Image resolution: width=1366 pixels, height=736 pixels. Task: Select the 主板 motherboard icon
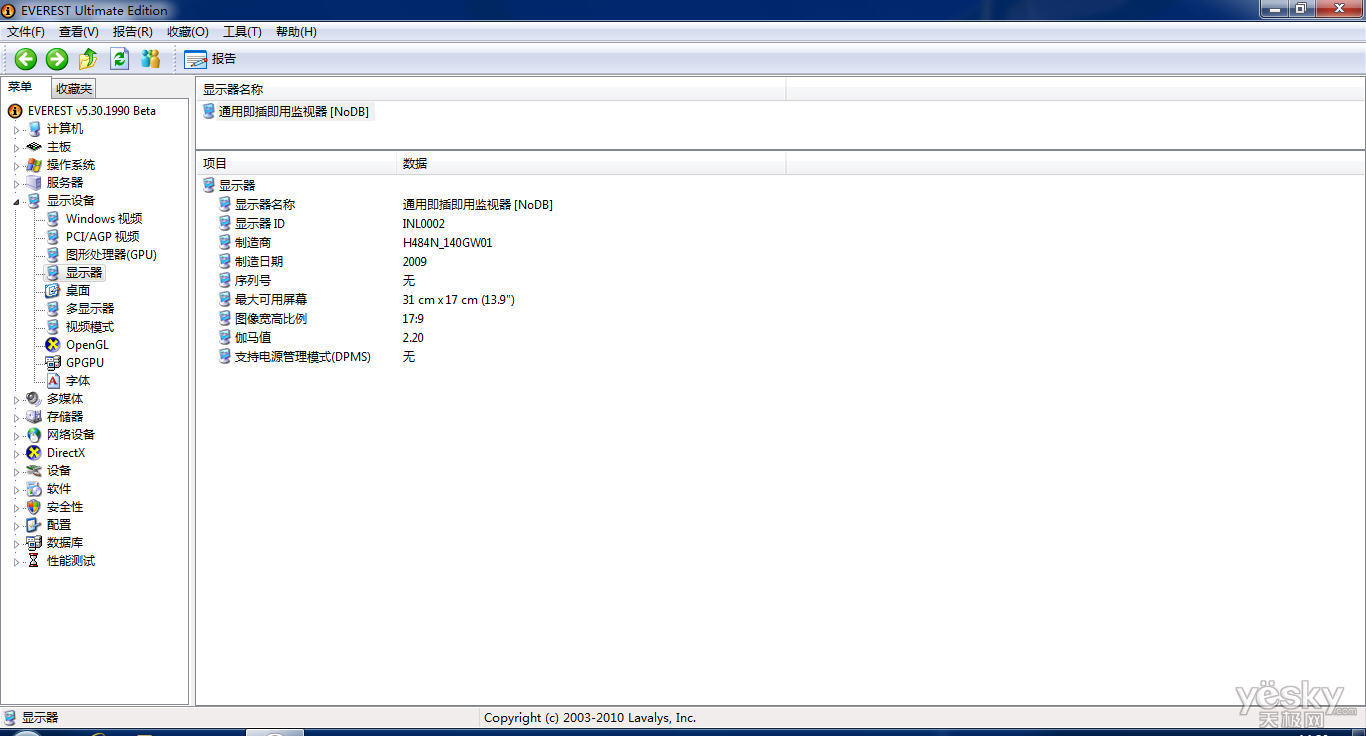(34, 147)
